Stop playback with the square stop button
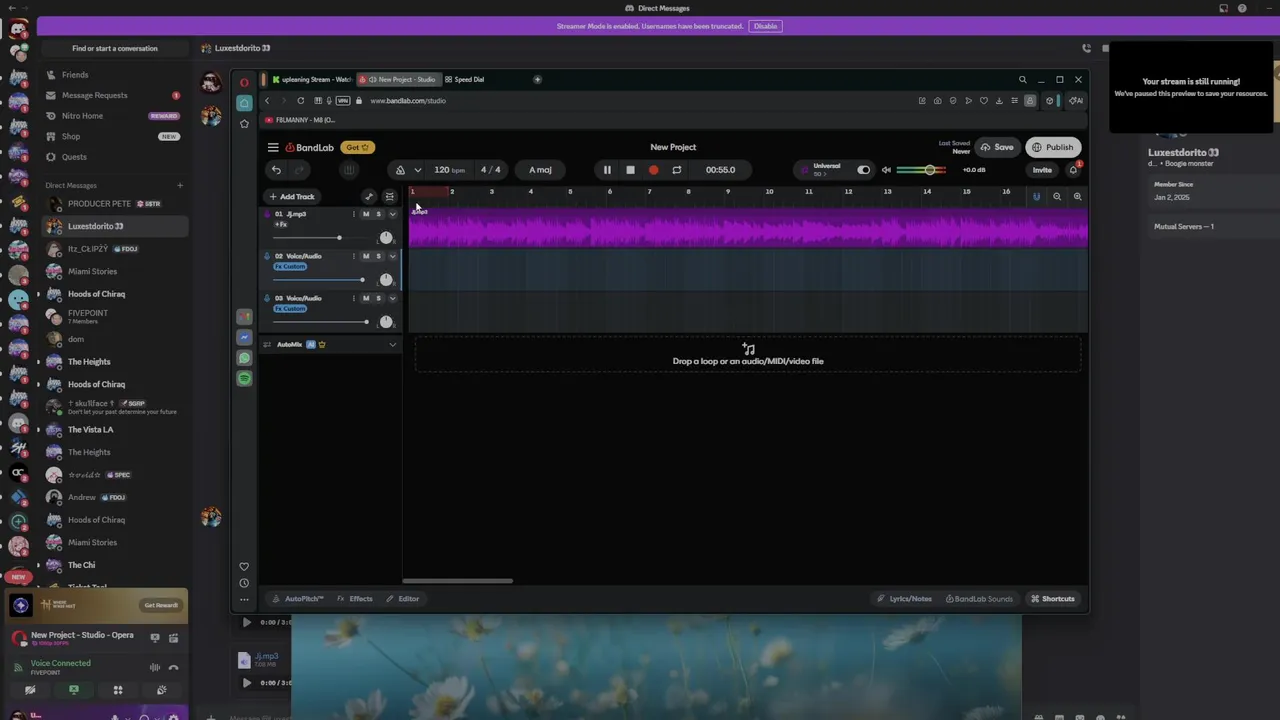 [x=630, y=170]
